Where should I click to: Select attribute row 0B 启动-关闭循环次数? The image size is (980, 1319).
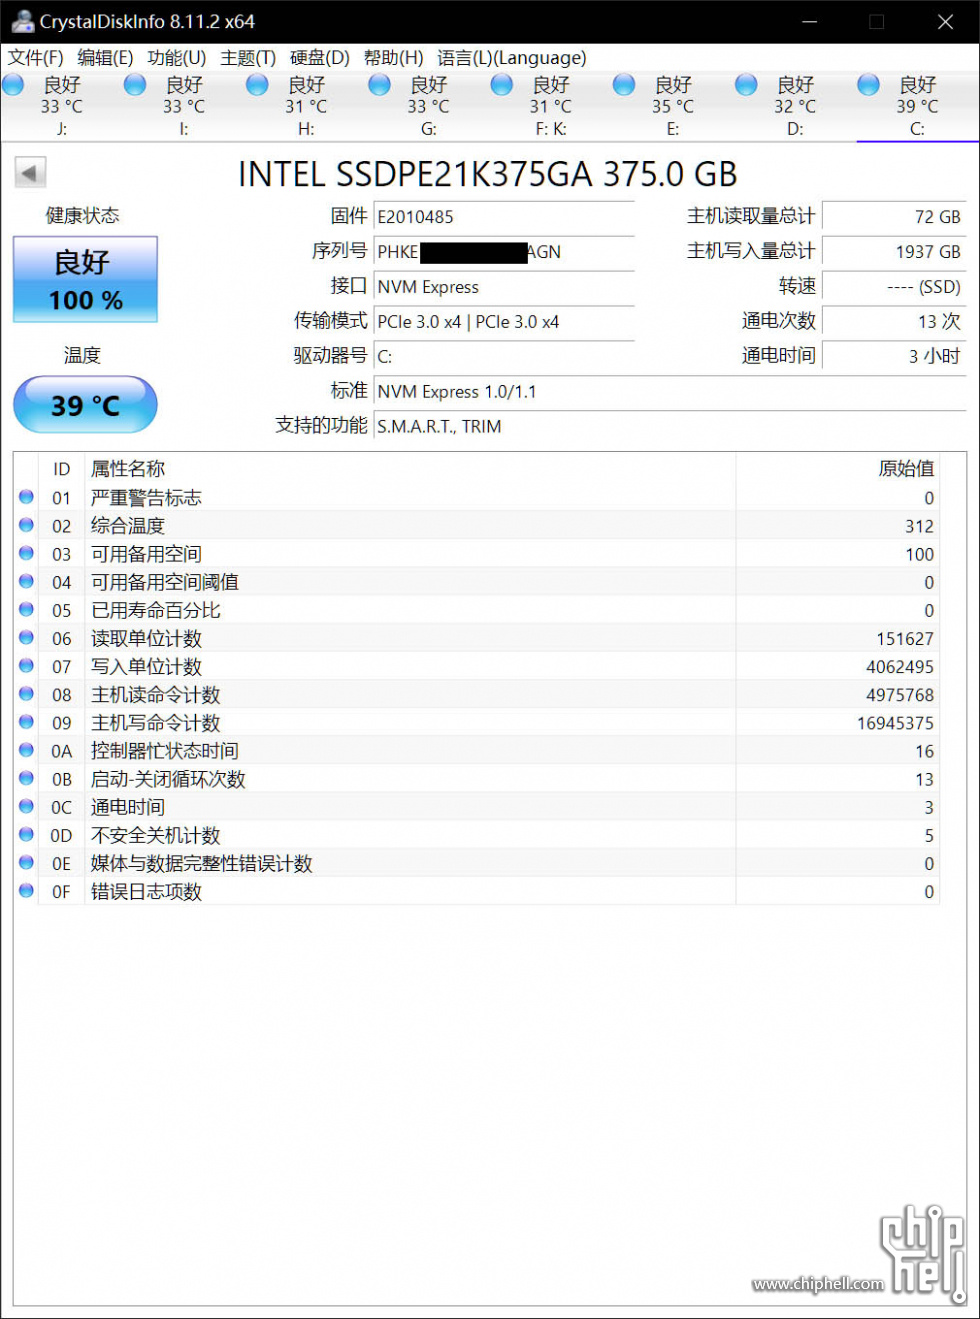476,778
